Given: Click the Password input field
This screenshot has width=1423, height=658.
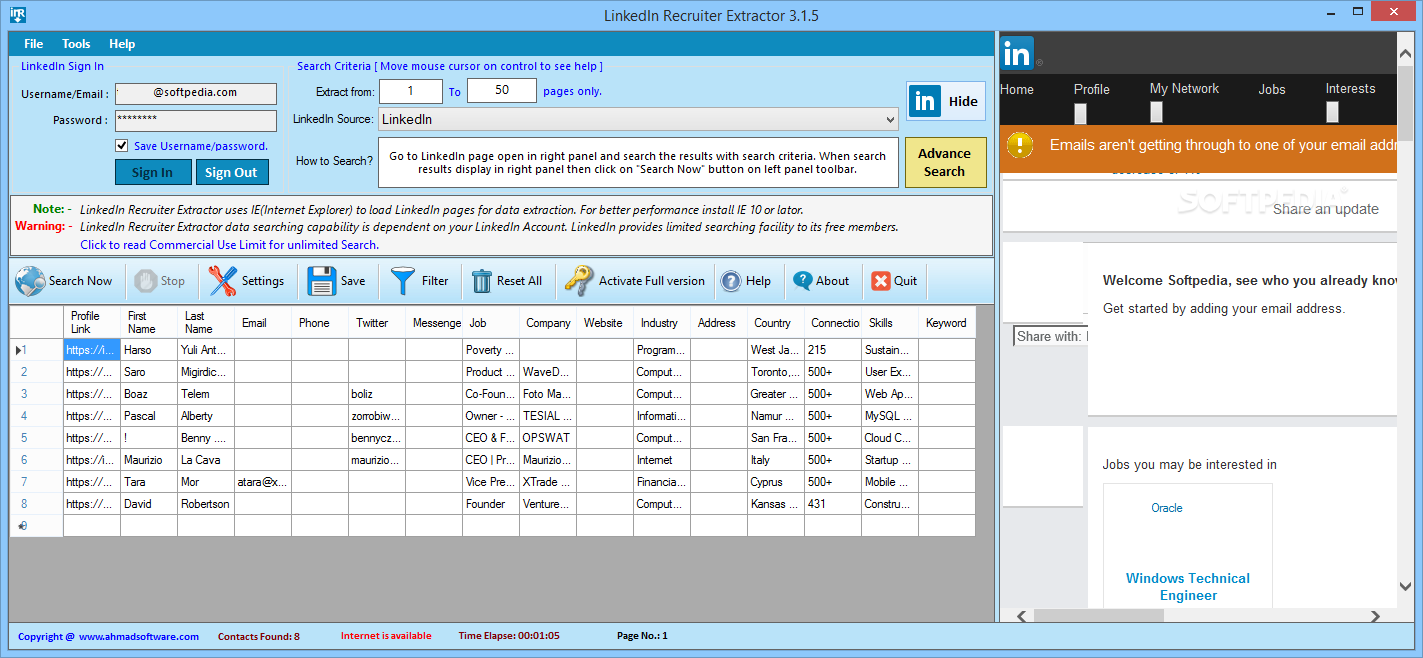Looking at the screenshot, I should click(x=196, y=120).
